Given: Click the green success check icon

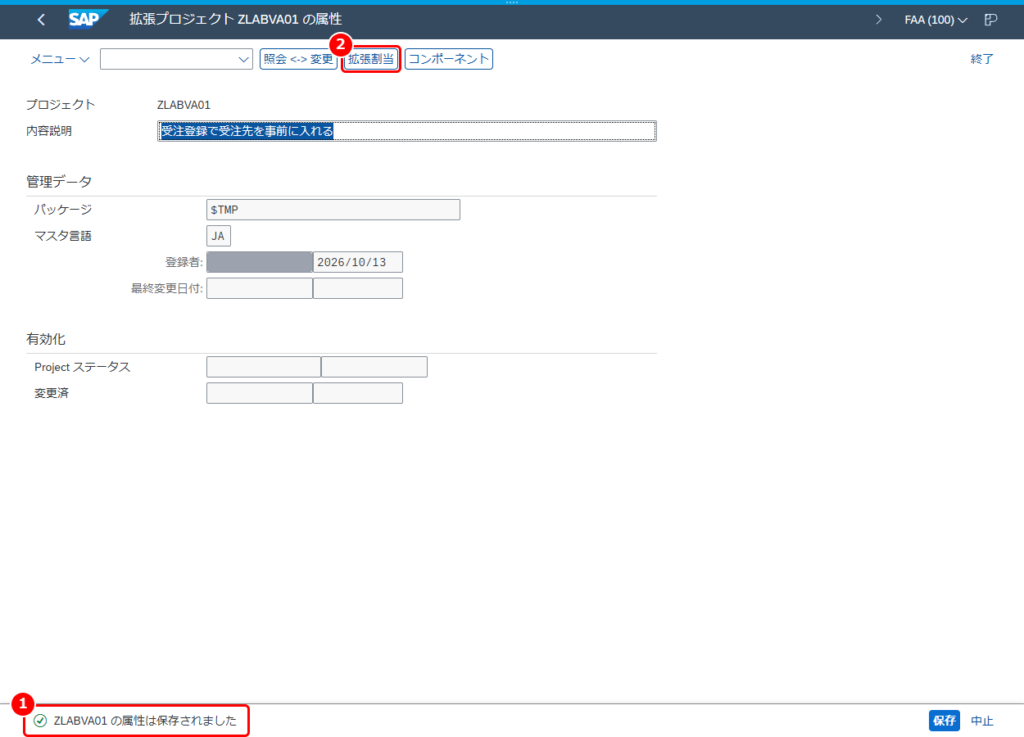Looking at the screenshot, I should [40, 721].
